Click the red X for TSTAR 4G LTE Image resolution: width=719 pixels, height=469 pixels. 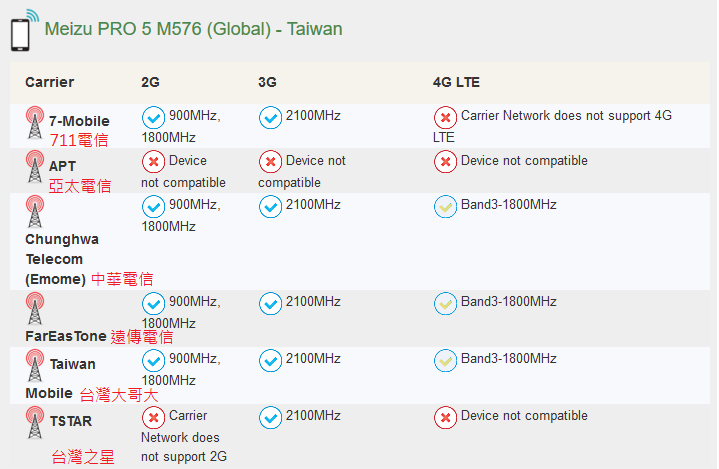pyautogui.click(x=445, y=418)
